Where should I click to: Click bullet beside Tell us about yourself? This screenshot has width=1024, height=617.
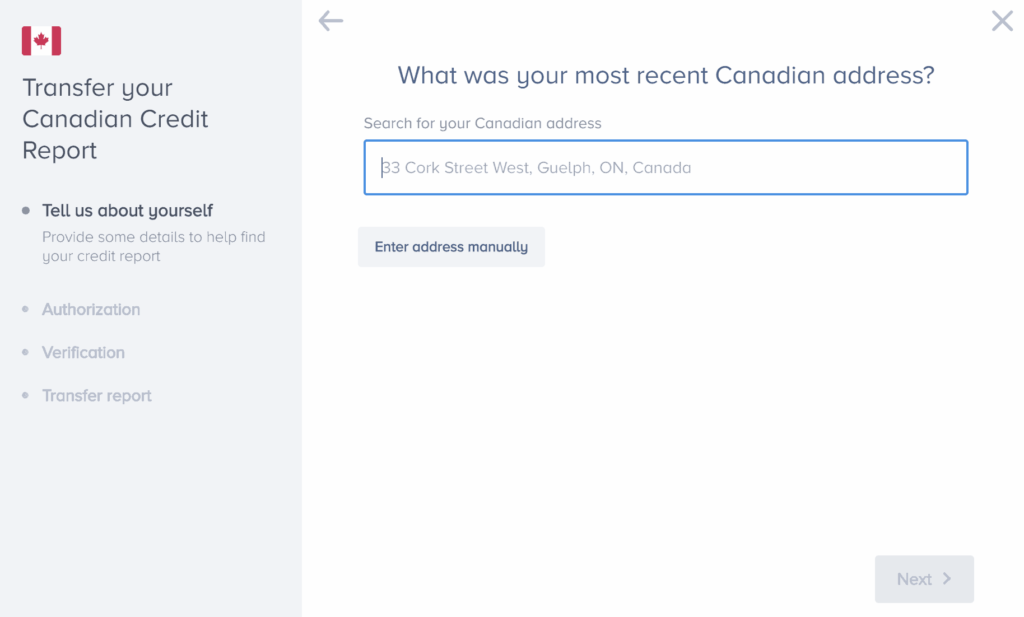pyautogui.click(x=26, y=211)
